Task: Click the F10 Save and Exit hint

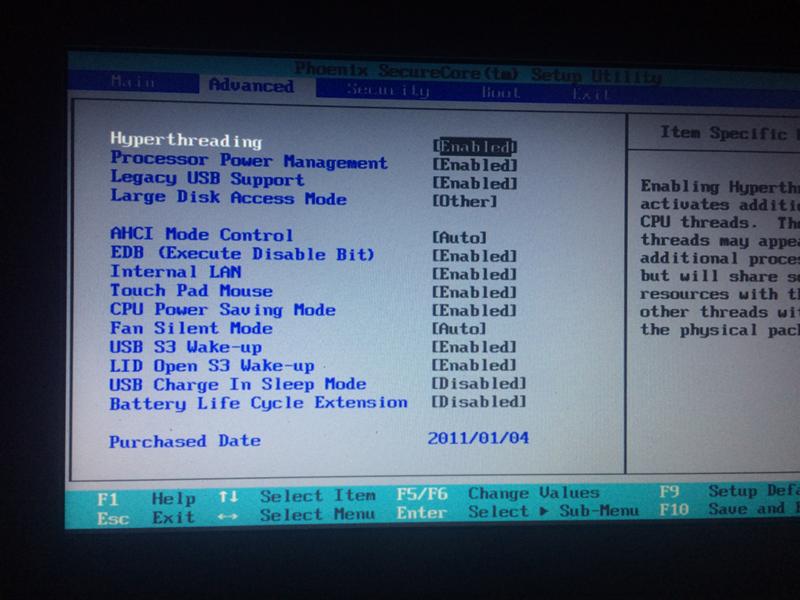Action: click(729, 509)
